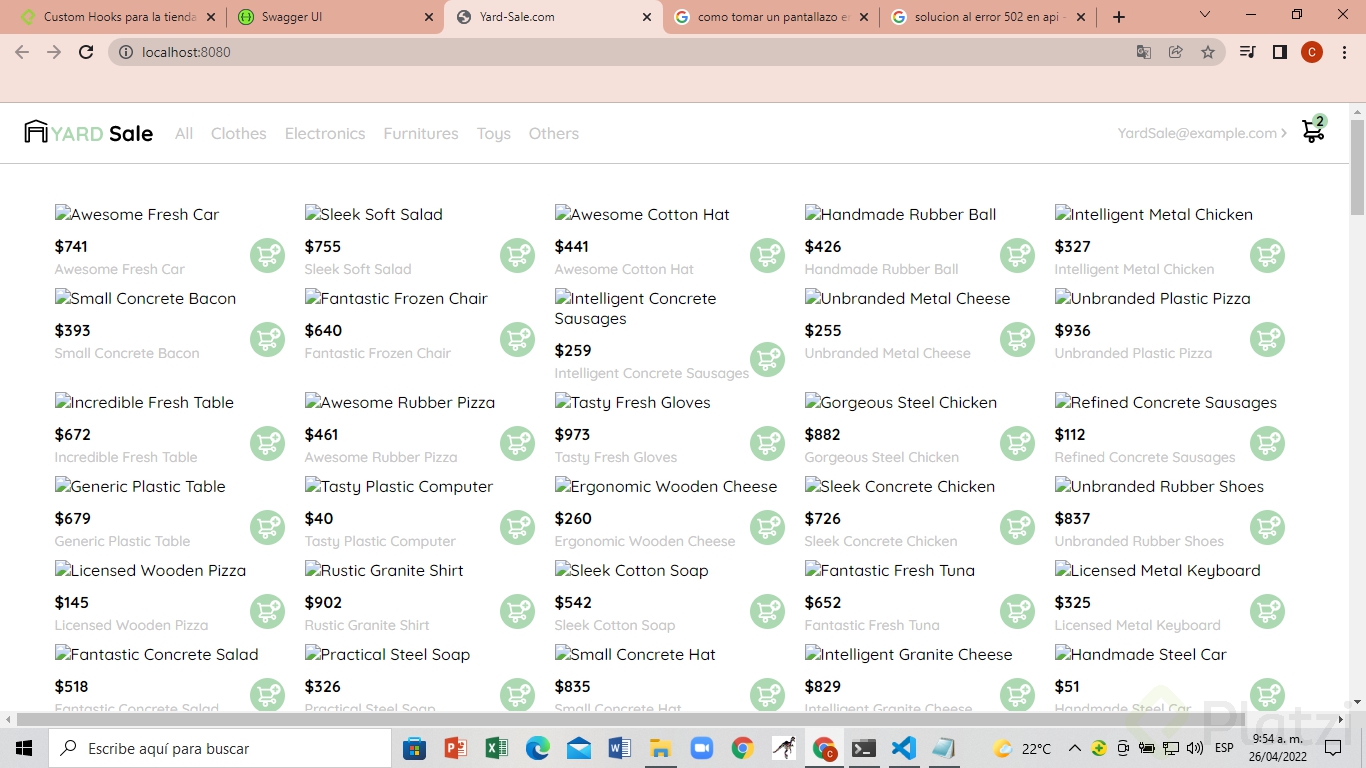Open the Chrome three-dot menu

[1343, 52]
